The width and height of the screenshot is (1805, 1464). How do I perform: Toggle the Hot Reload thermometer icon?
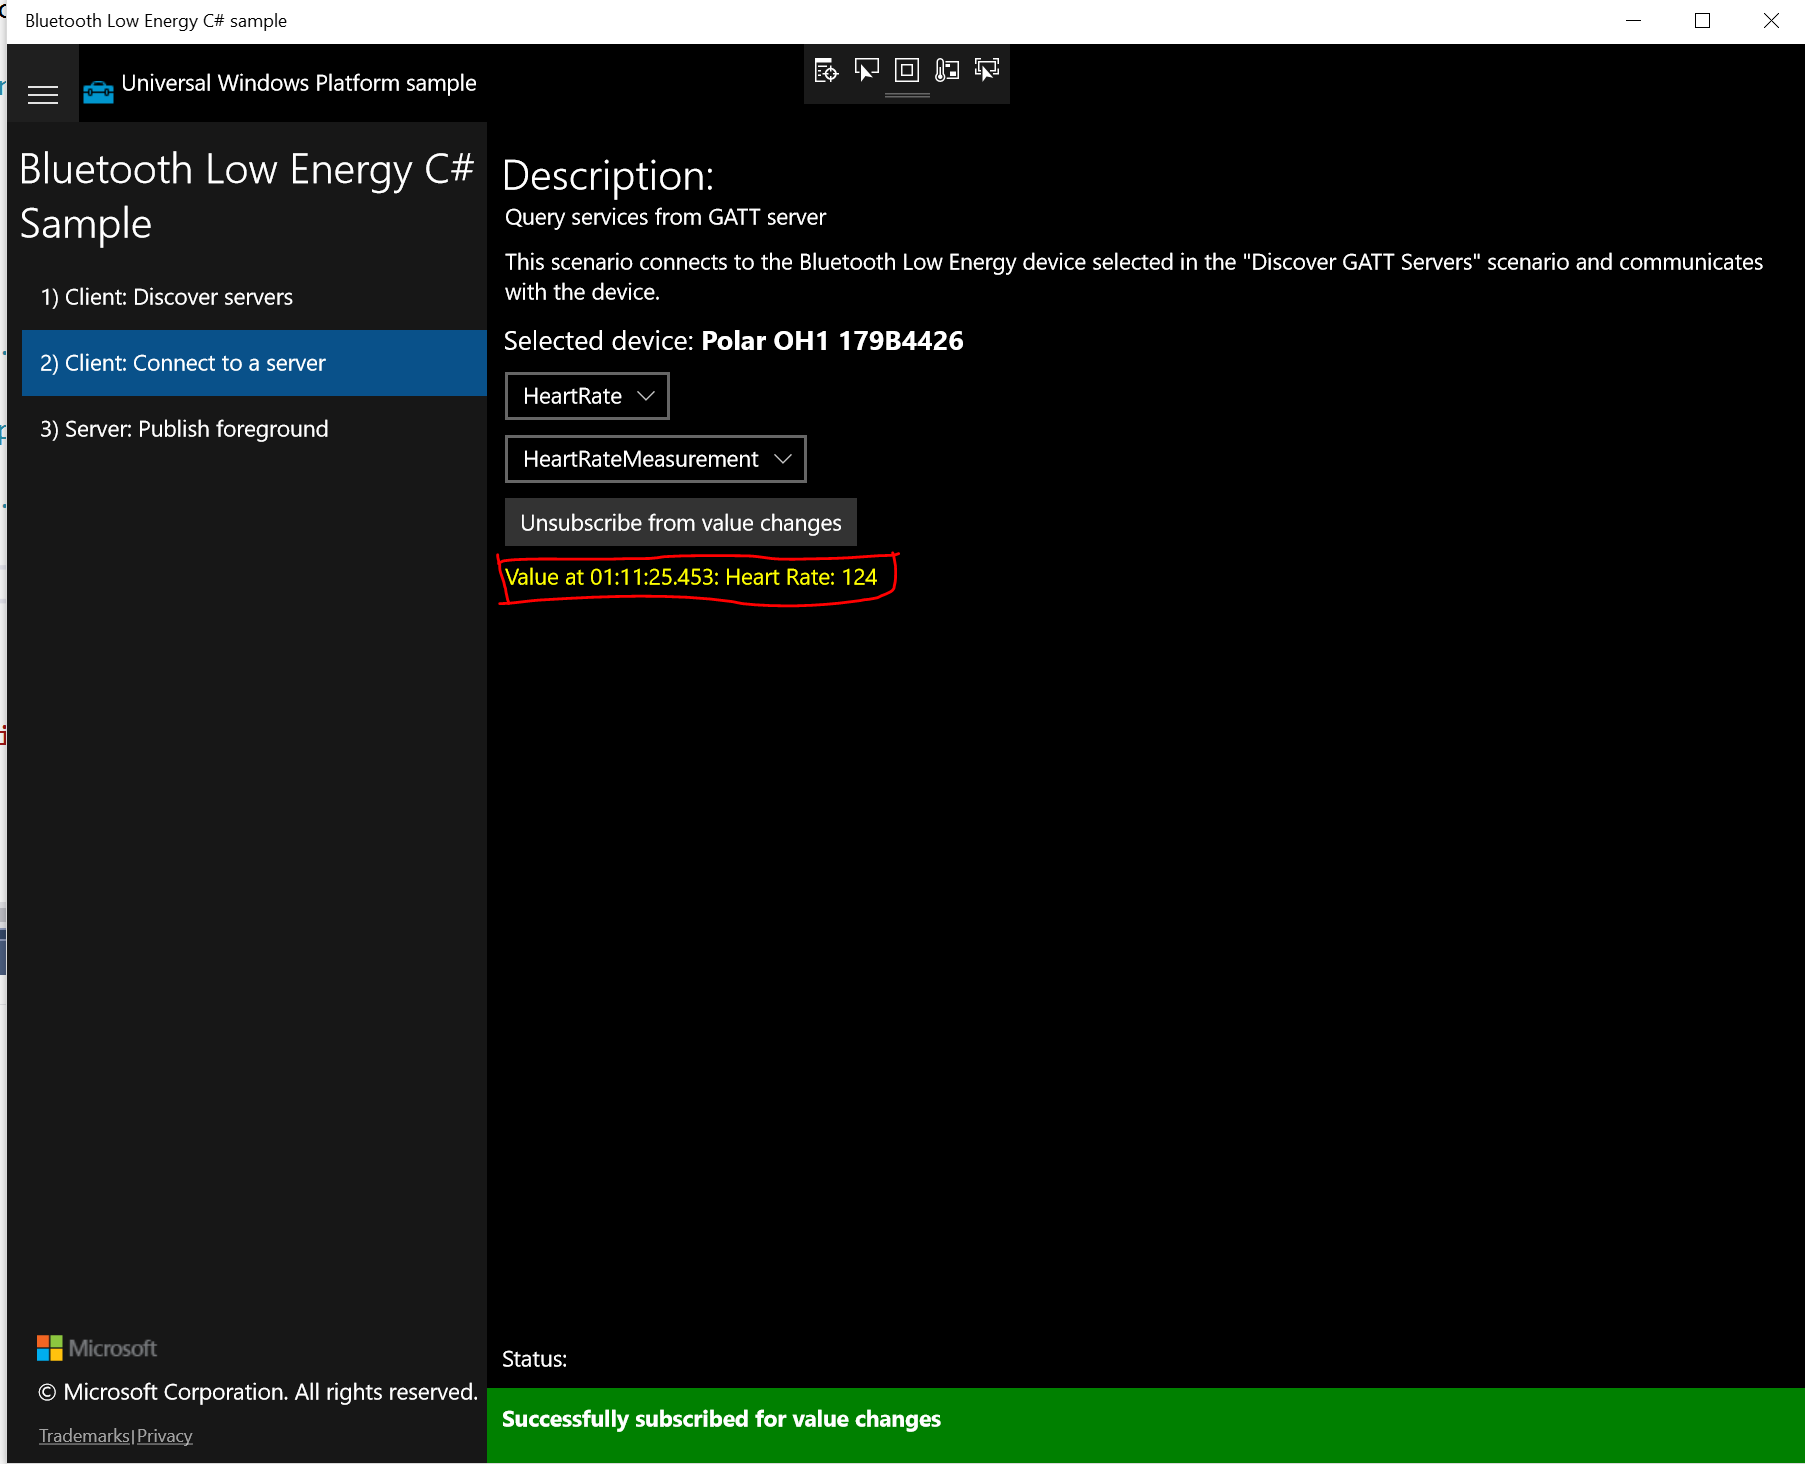[x=947, y=70]
